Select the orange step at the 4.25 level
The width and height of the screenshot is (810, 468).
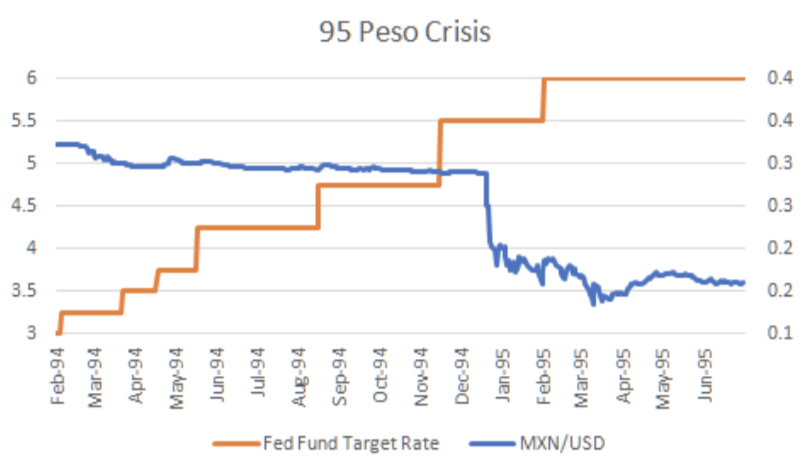click(x=257, y=228)
